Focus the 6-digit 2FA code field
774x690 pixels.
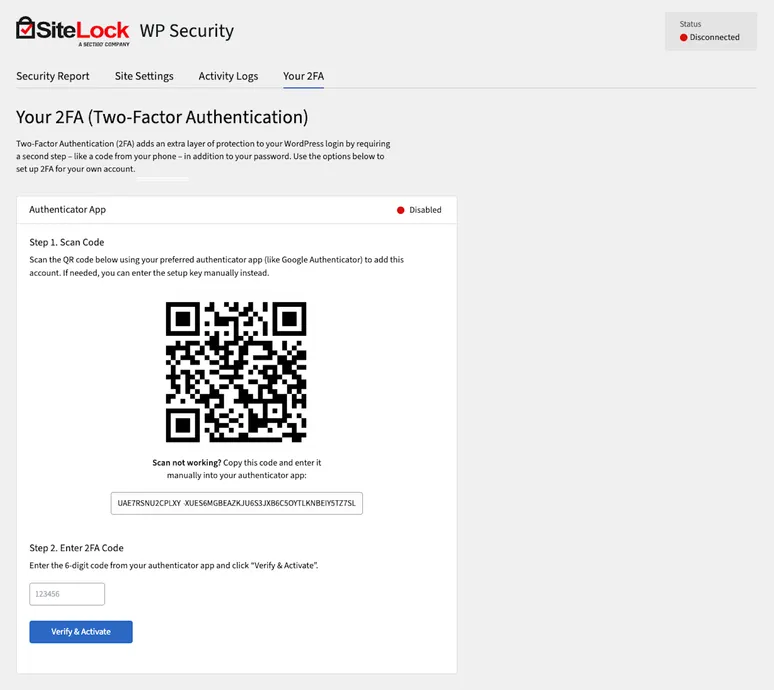[x=67, y=594]
